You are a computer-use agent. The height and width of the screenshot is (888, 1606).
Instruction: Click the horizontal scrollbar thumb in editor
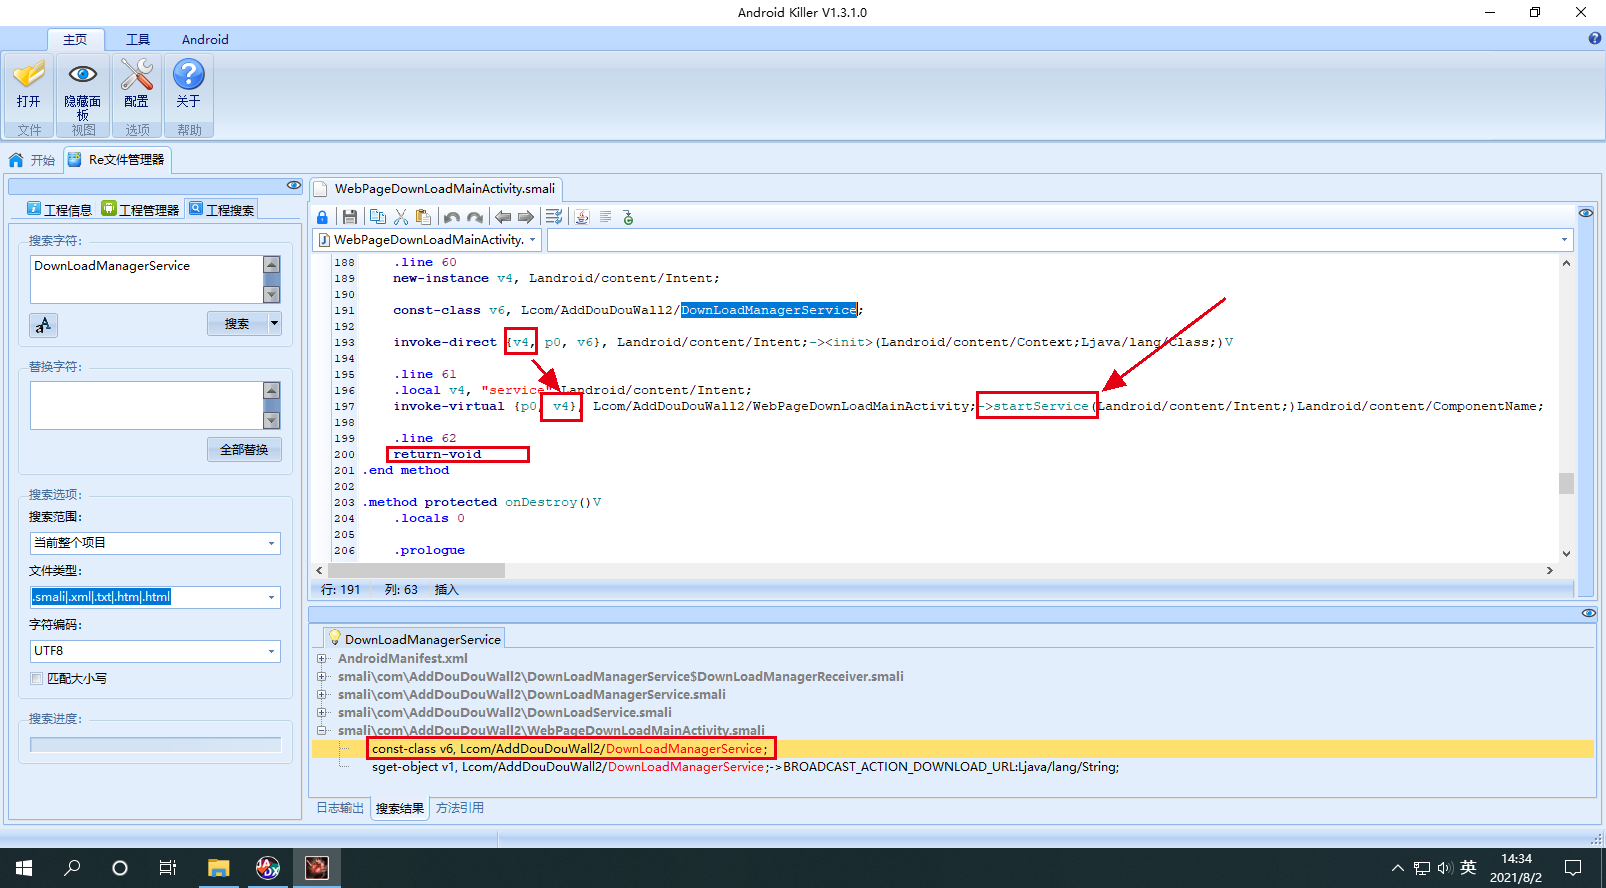415,570
